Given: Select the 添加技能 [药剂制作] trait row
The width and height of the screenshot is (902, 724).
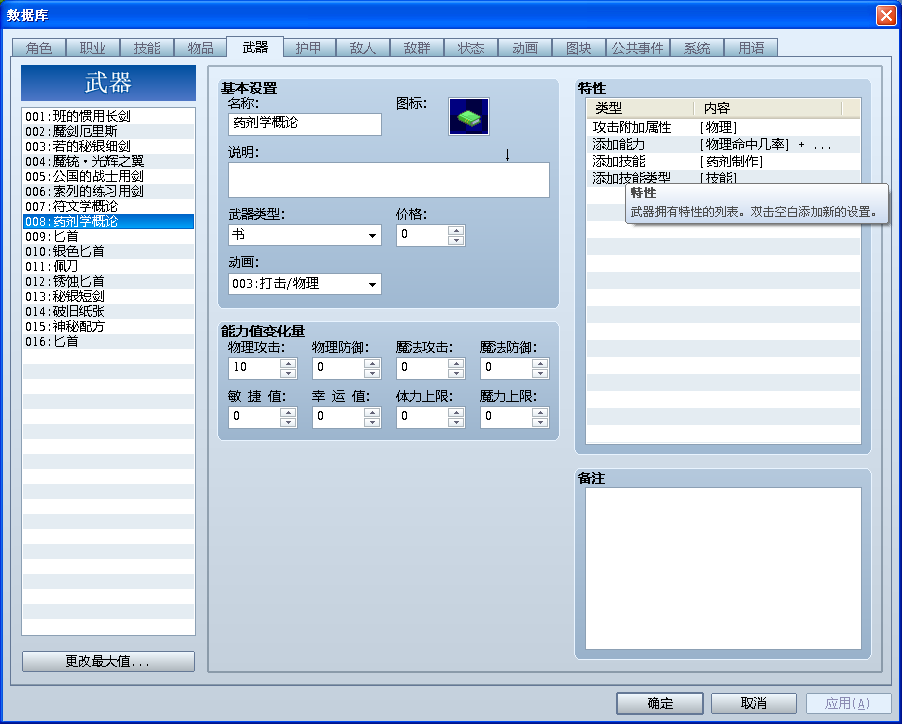Looking at the screenshot, I should point(723,162).
